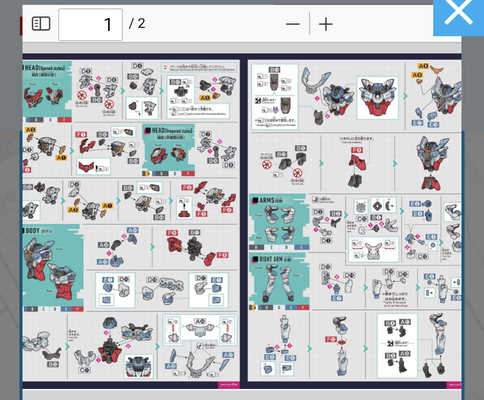This screenshot has width=484, height=400.
Task: Click the 'ARMS' section heading
Action: [x=271, y=200]
